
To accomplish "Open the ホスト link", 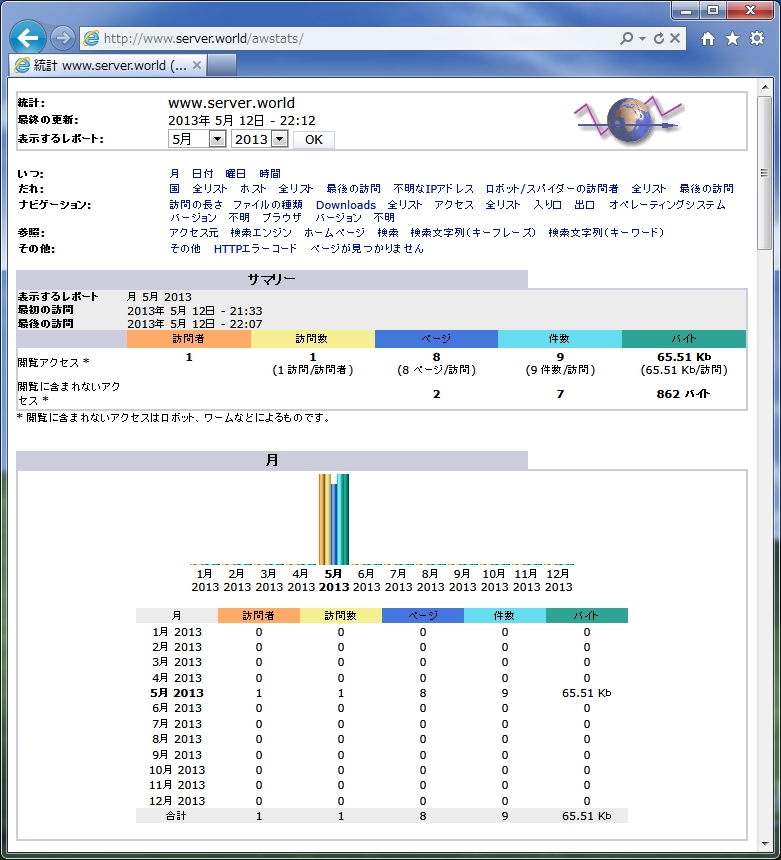I will coord(253,189).
